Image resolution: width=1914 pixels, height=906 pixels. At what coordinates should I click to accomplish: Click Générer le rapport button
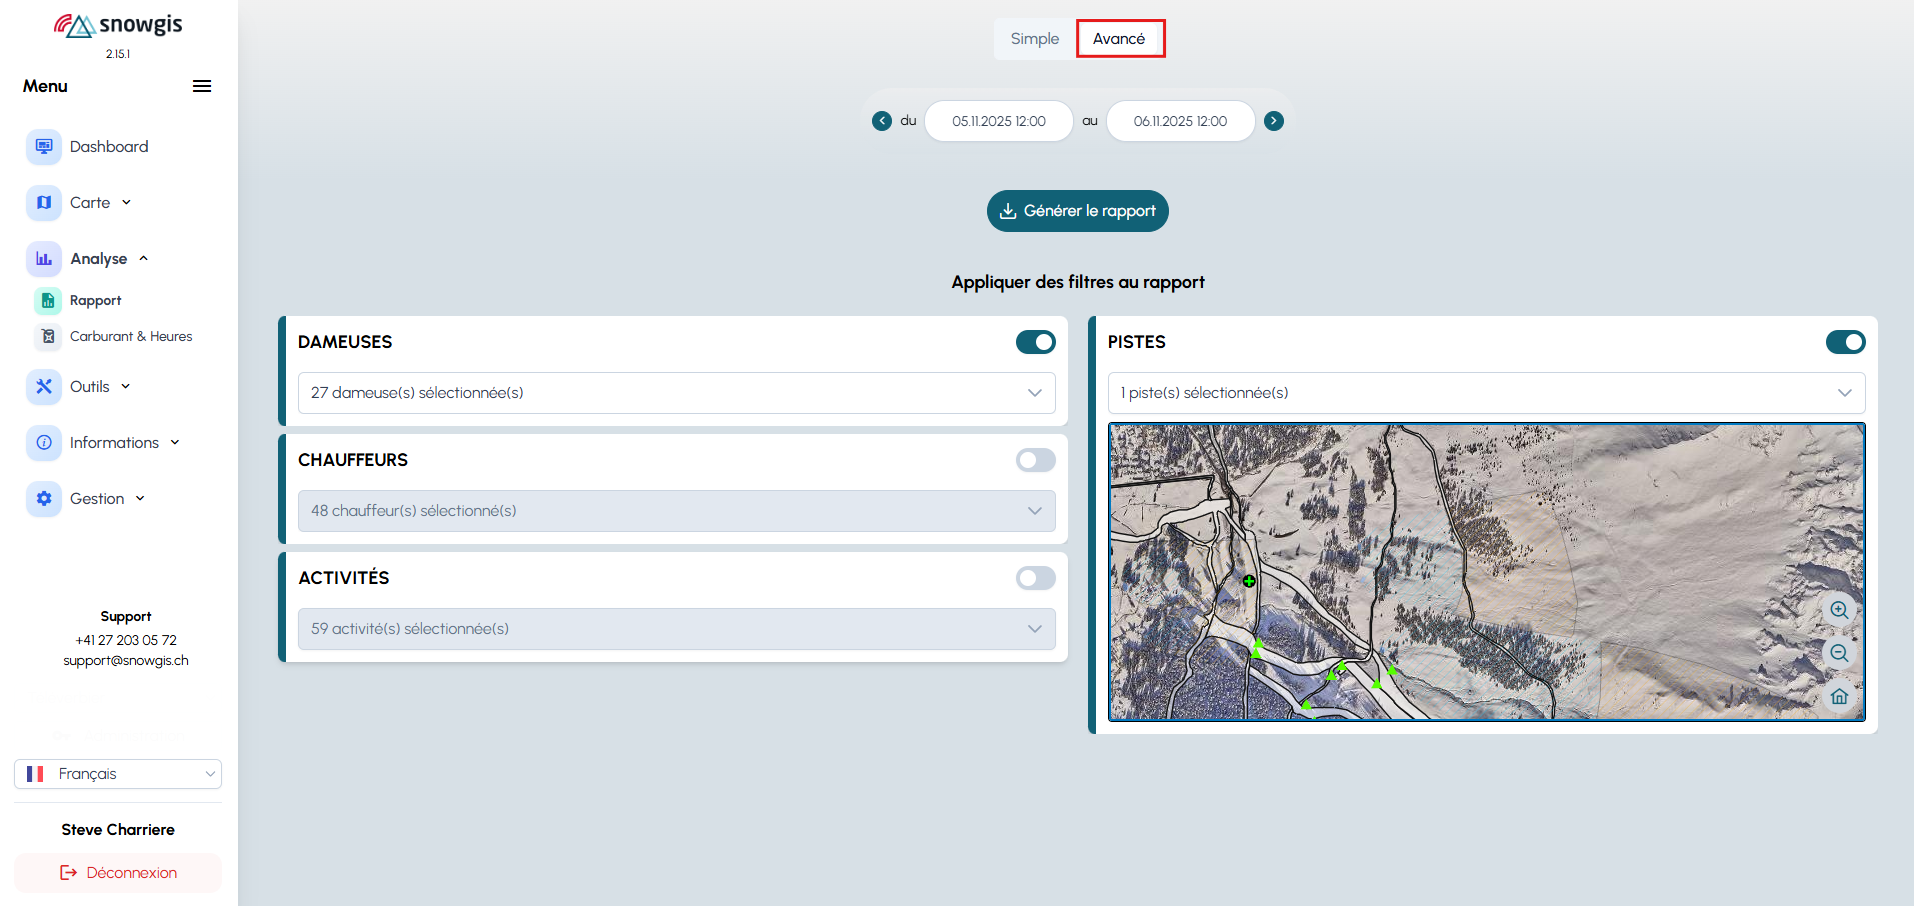(1078, 211)
